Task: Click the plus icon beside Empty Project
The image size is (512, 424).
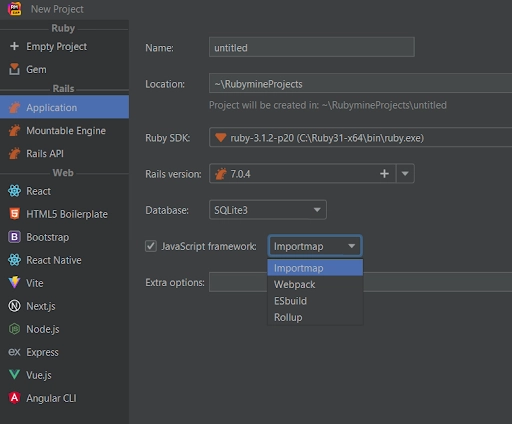Action: pos(14,46)
